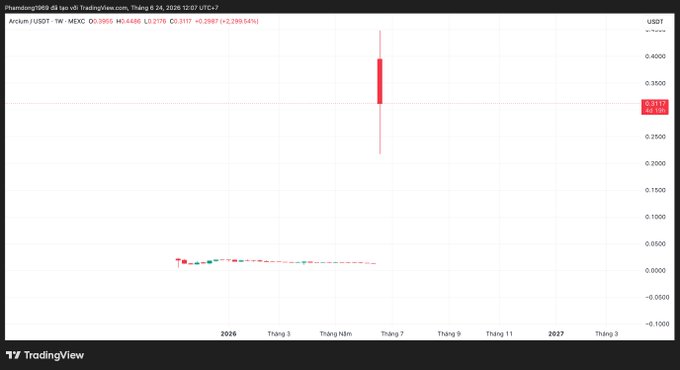Click the 0.4000 price axis label
This screenshot has height=370, width=680.
coord(655,56)
